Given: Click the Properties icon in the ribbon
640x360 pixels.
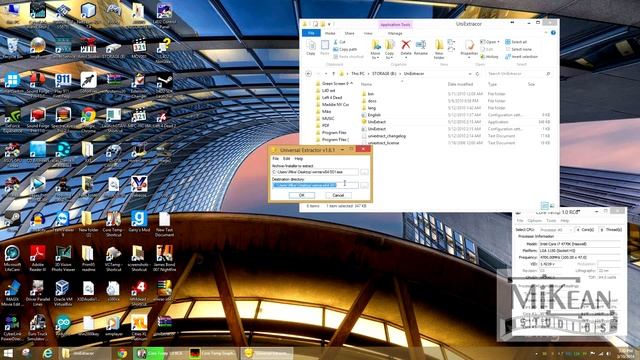Looking at the screenshot, I should click(x=469, y=44).
